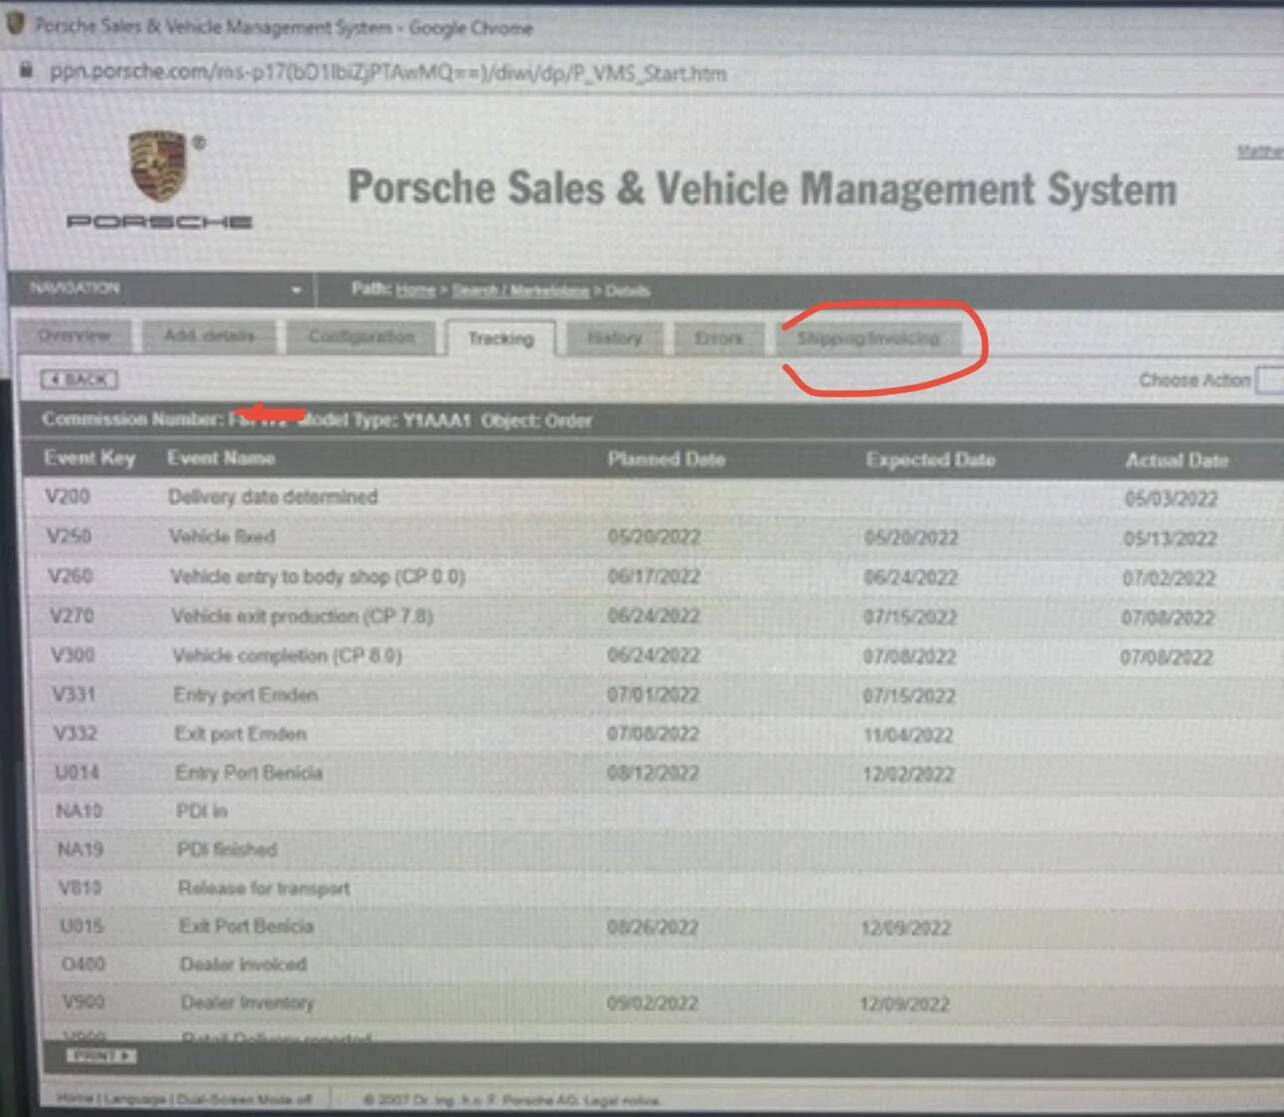Click planned date 08/26/2022 for Exit Port Benicia
Viewport: 1284px width, 1117px height.
click(x=652, y=927)
